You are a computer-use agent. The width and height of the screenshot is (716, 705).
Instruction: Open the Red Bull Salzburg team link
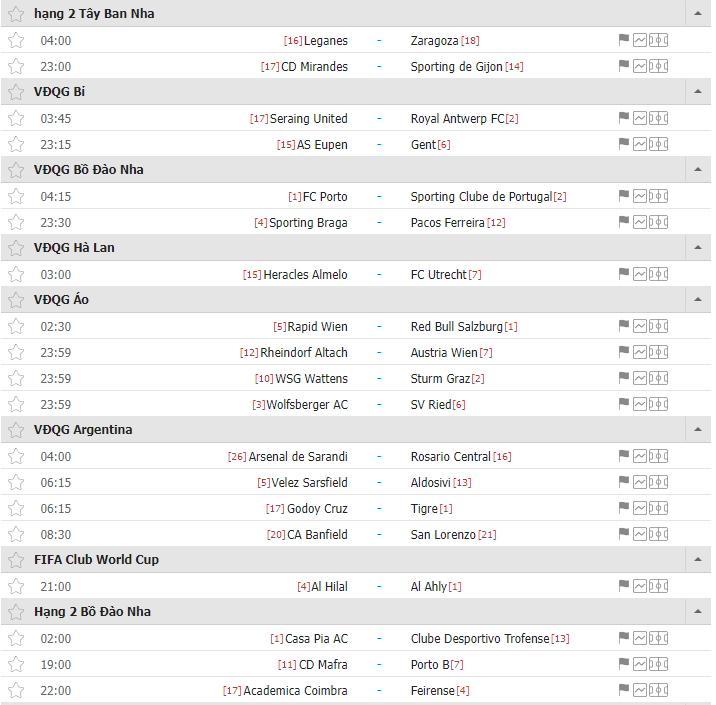point(456,326)
